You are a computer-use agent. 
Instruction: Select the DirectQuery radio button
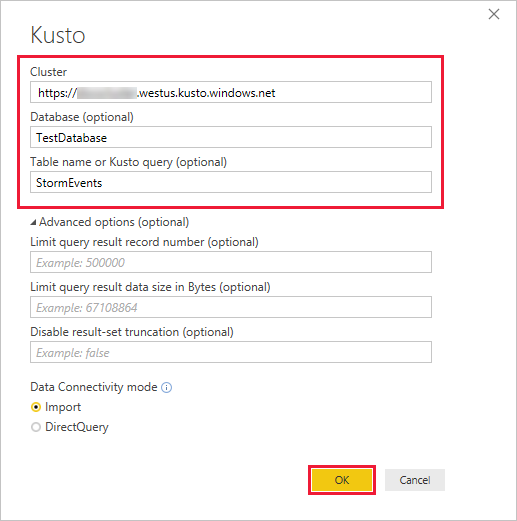(36, 427)
